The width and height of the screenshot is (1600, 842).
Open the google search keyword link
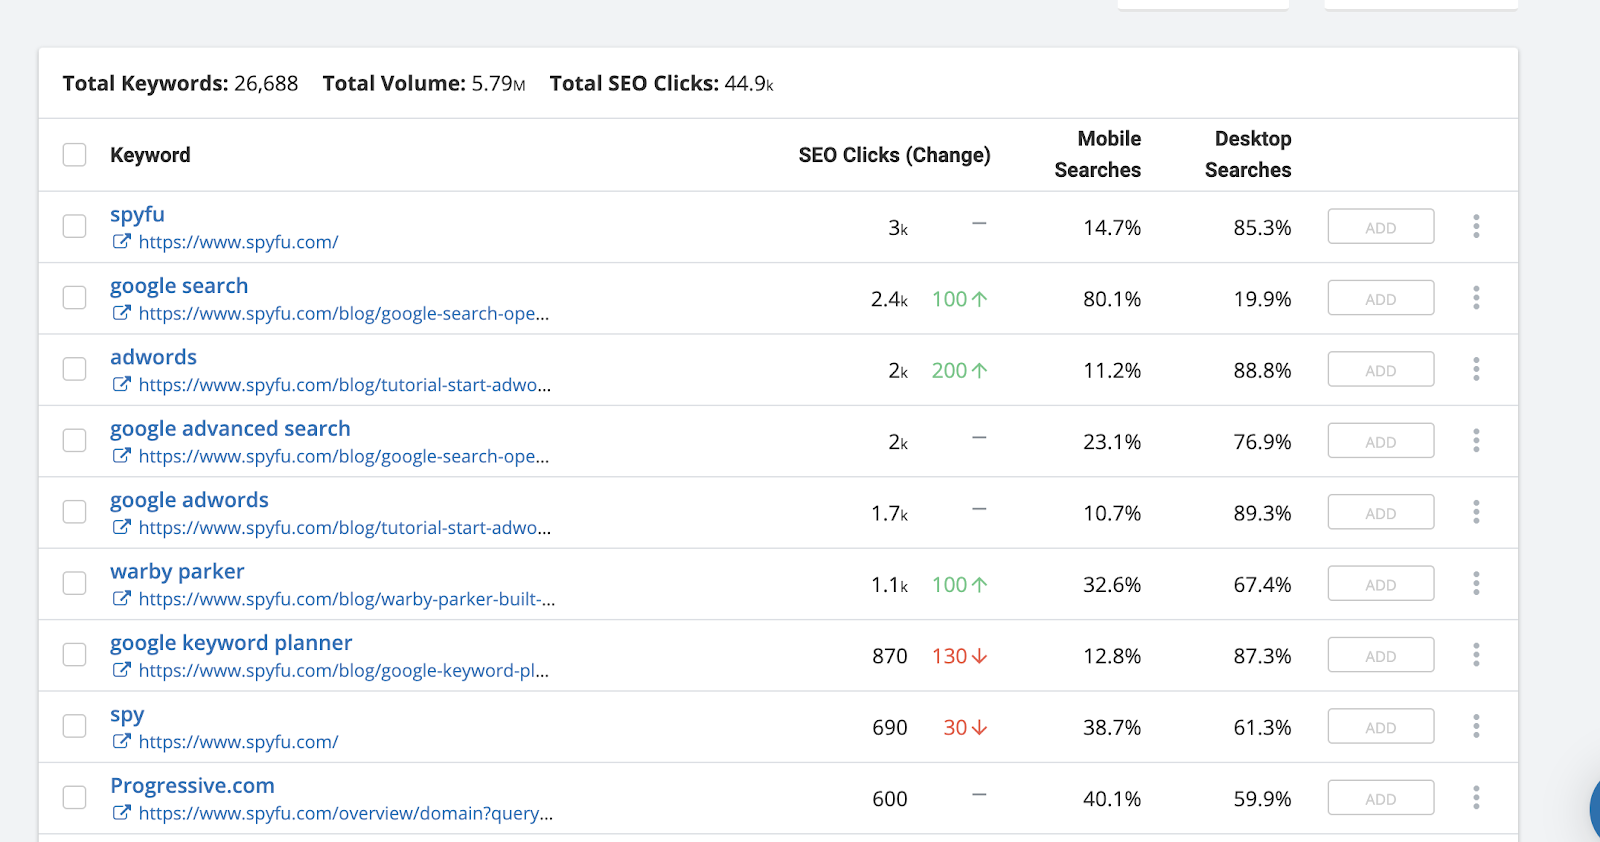[x=179, y=286]
